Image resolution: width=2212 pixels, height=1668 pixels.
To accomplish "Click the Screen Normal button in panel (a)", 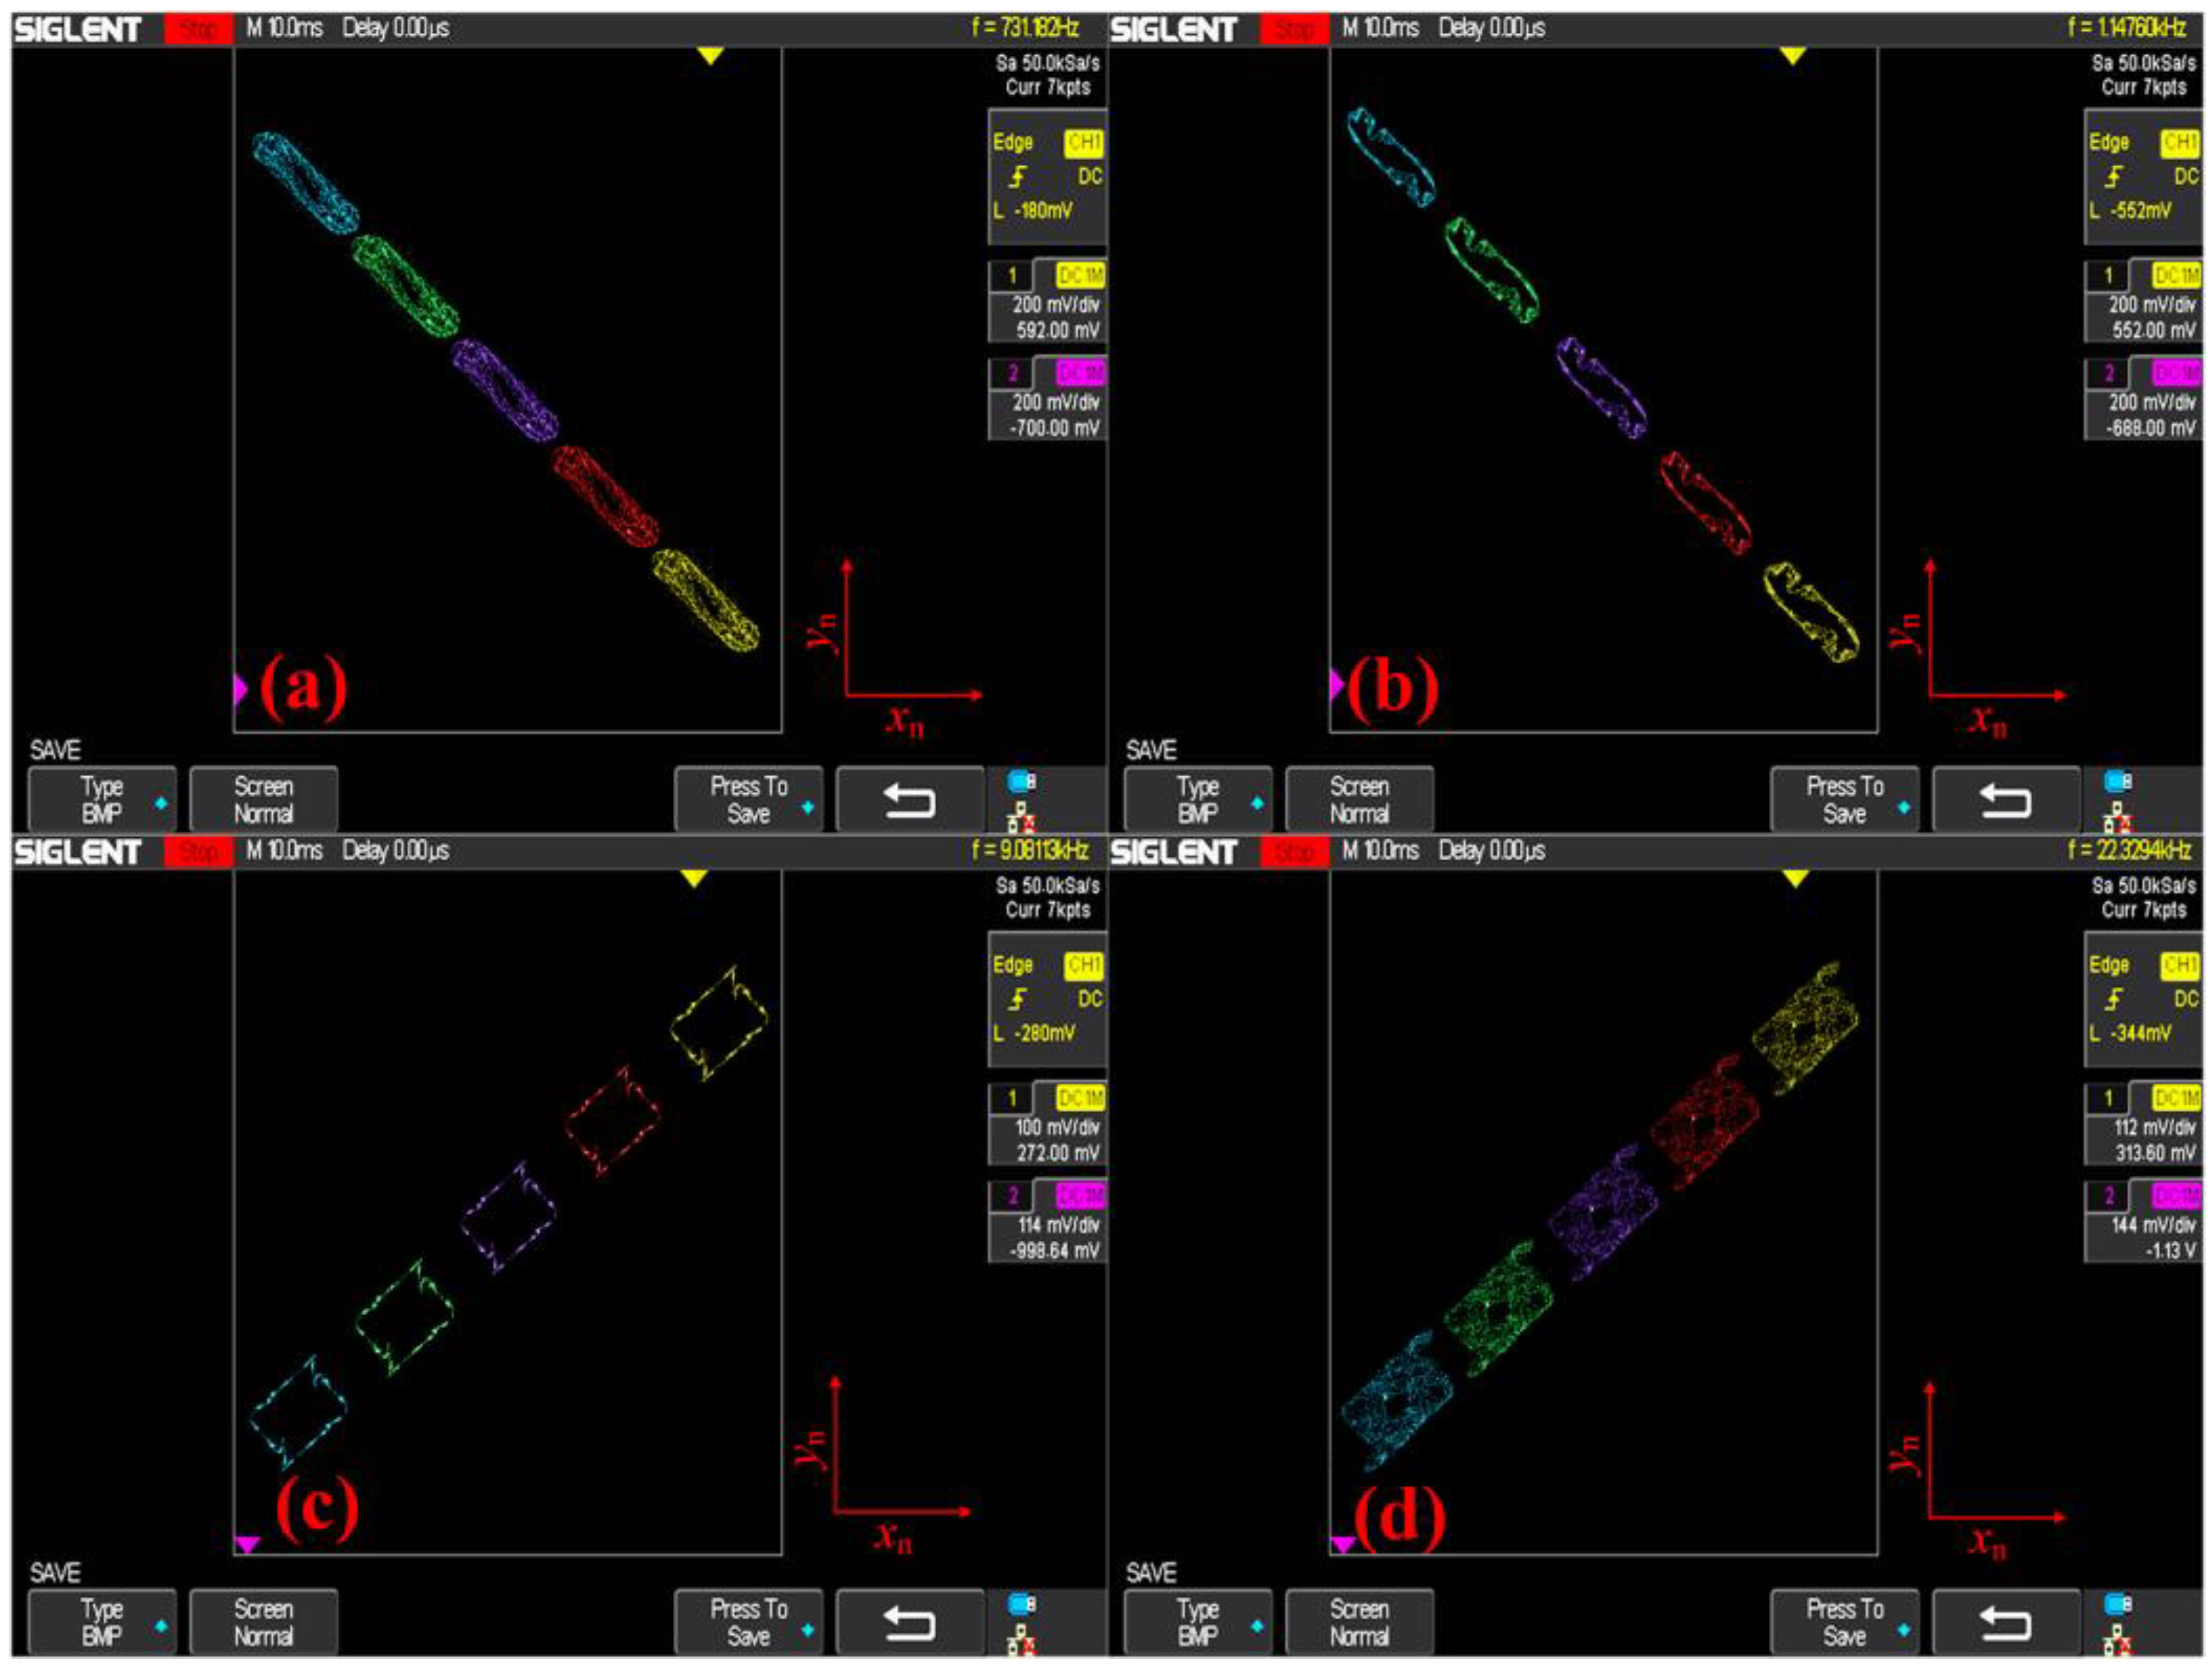I will (x=264, y=800).
